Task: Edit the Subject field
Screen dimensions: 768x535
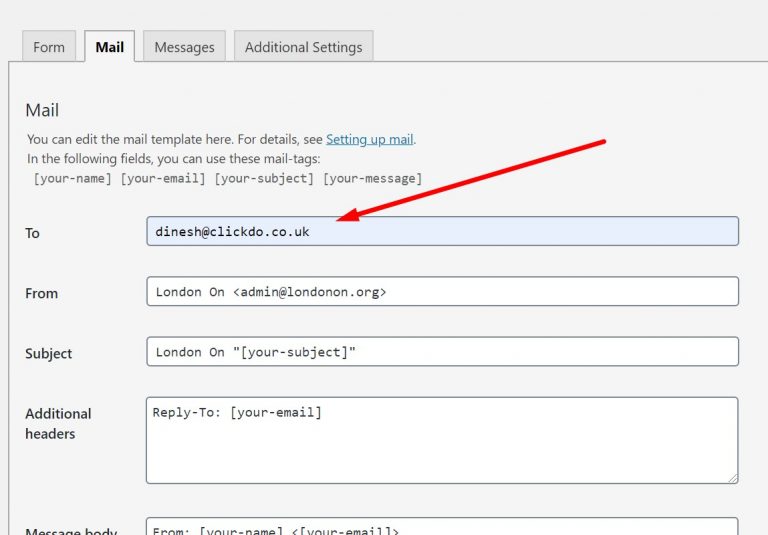Action: (442, 351)
